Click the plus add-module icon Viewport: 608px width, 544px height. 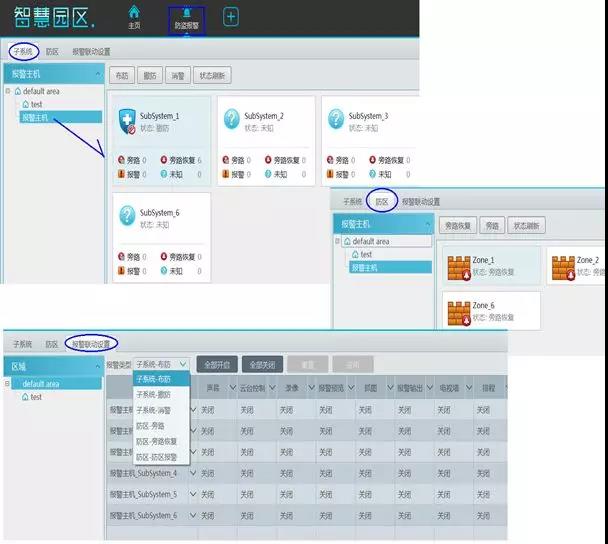coord(231,17)
